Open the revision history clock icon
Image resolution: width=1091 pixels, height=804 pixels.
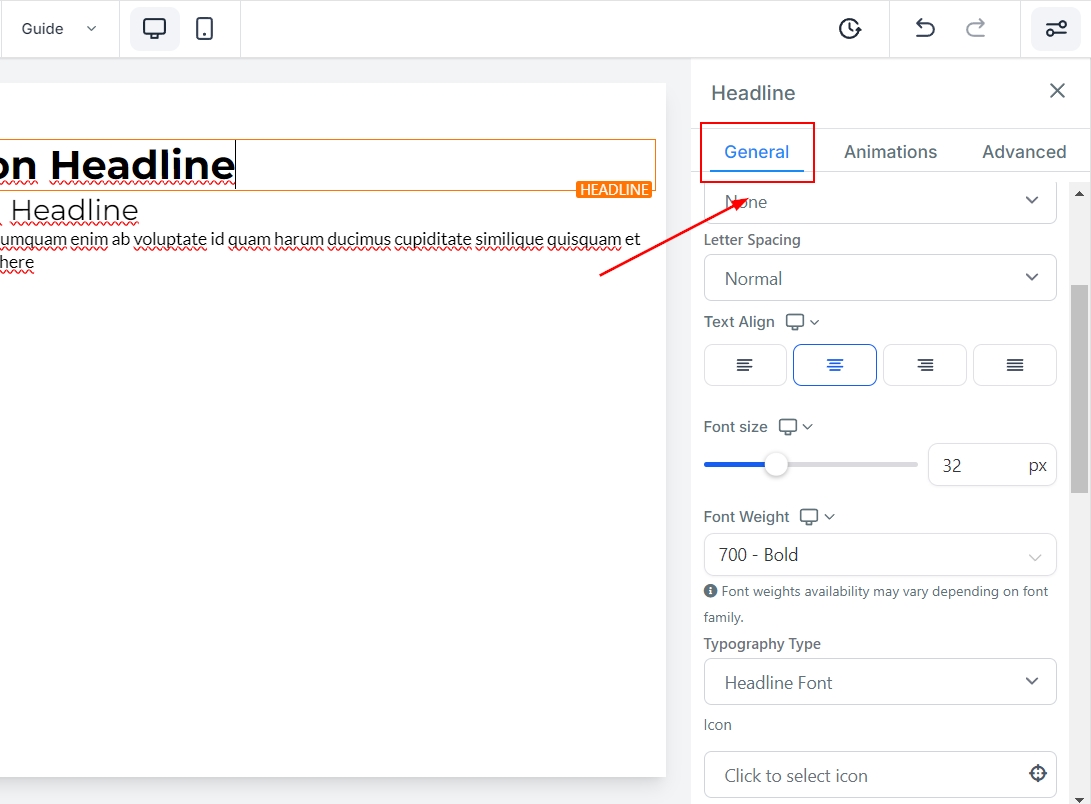pos(850,29)
